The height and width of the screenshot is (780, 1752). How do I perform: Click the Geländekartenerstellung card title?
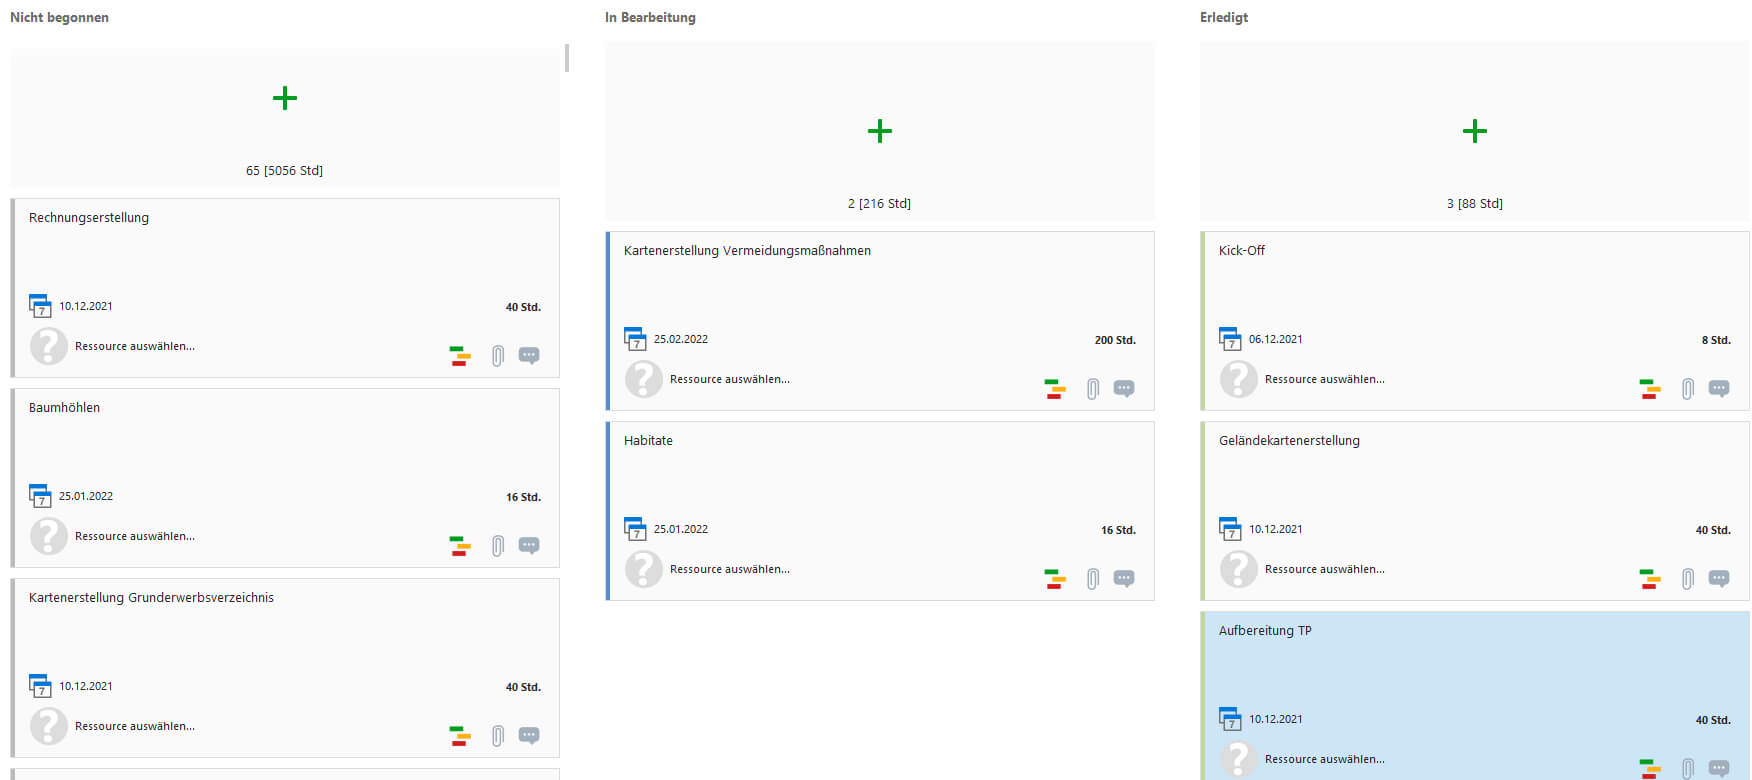click(1289, 441)
